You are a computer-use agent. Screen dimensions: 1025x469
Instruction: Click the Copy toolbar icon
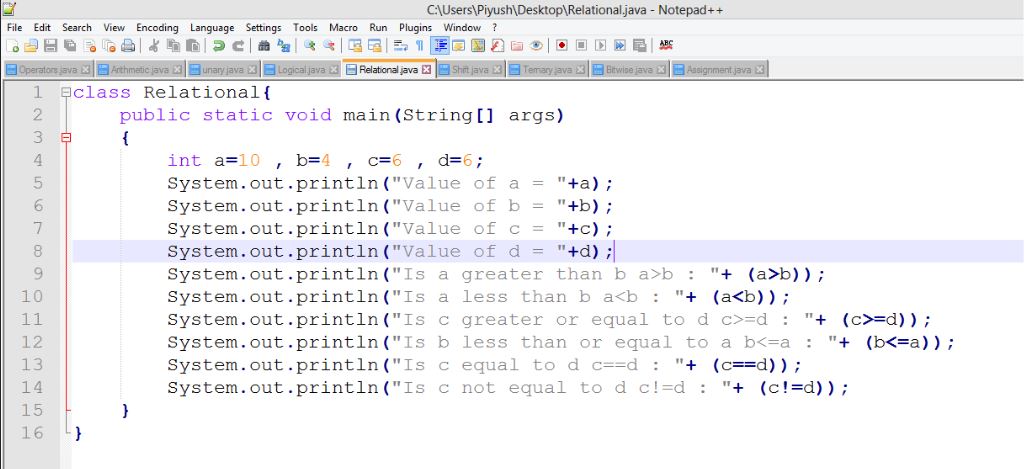[x=173, y=46]
